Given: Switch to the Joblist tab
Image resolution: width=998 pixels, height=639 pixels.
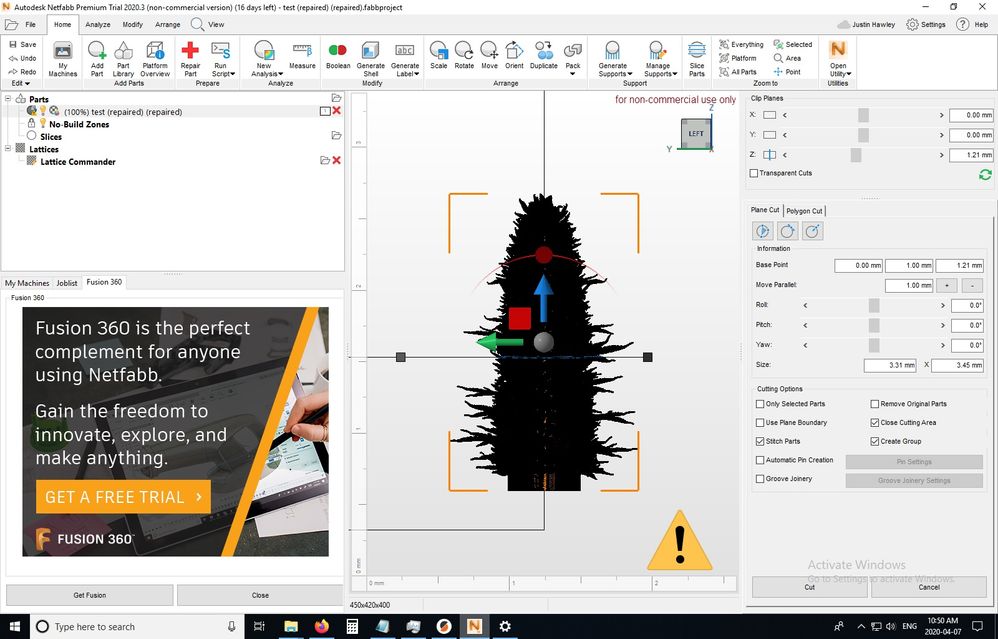Looking at the screenshot, I should coord(67,283).
